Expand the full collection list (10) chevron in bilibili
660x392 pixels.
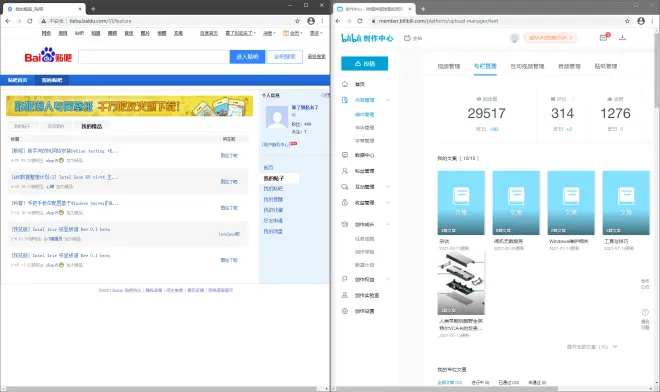(615, 347)
